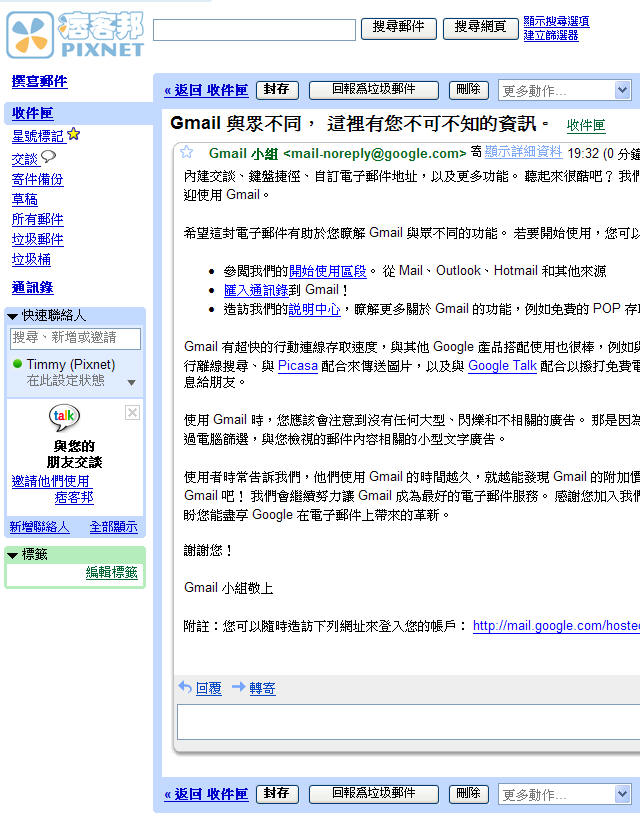Image resolution: width=640 pixels, height=820 pixels.
Task: Open the 通訊錄 contacts page
Action: (32, 287)
